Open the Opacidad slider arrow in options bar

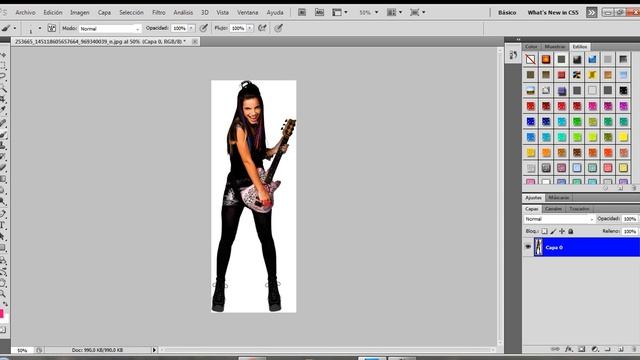(x=191, y=28)
